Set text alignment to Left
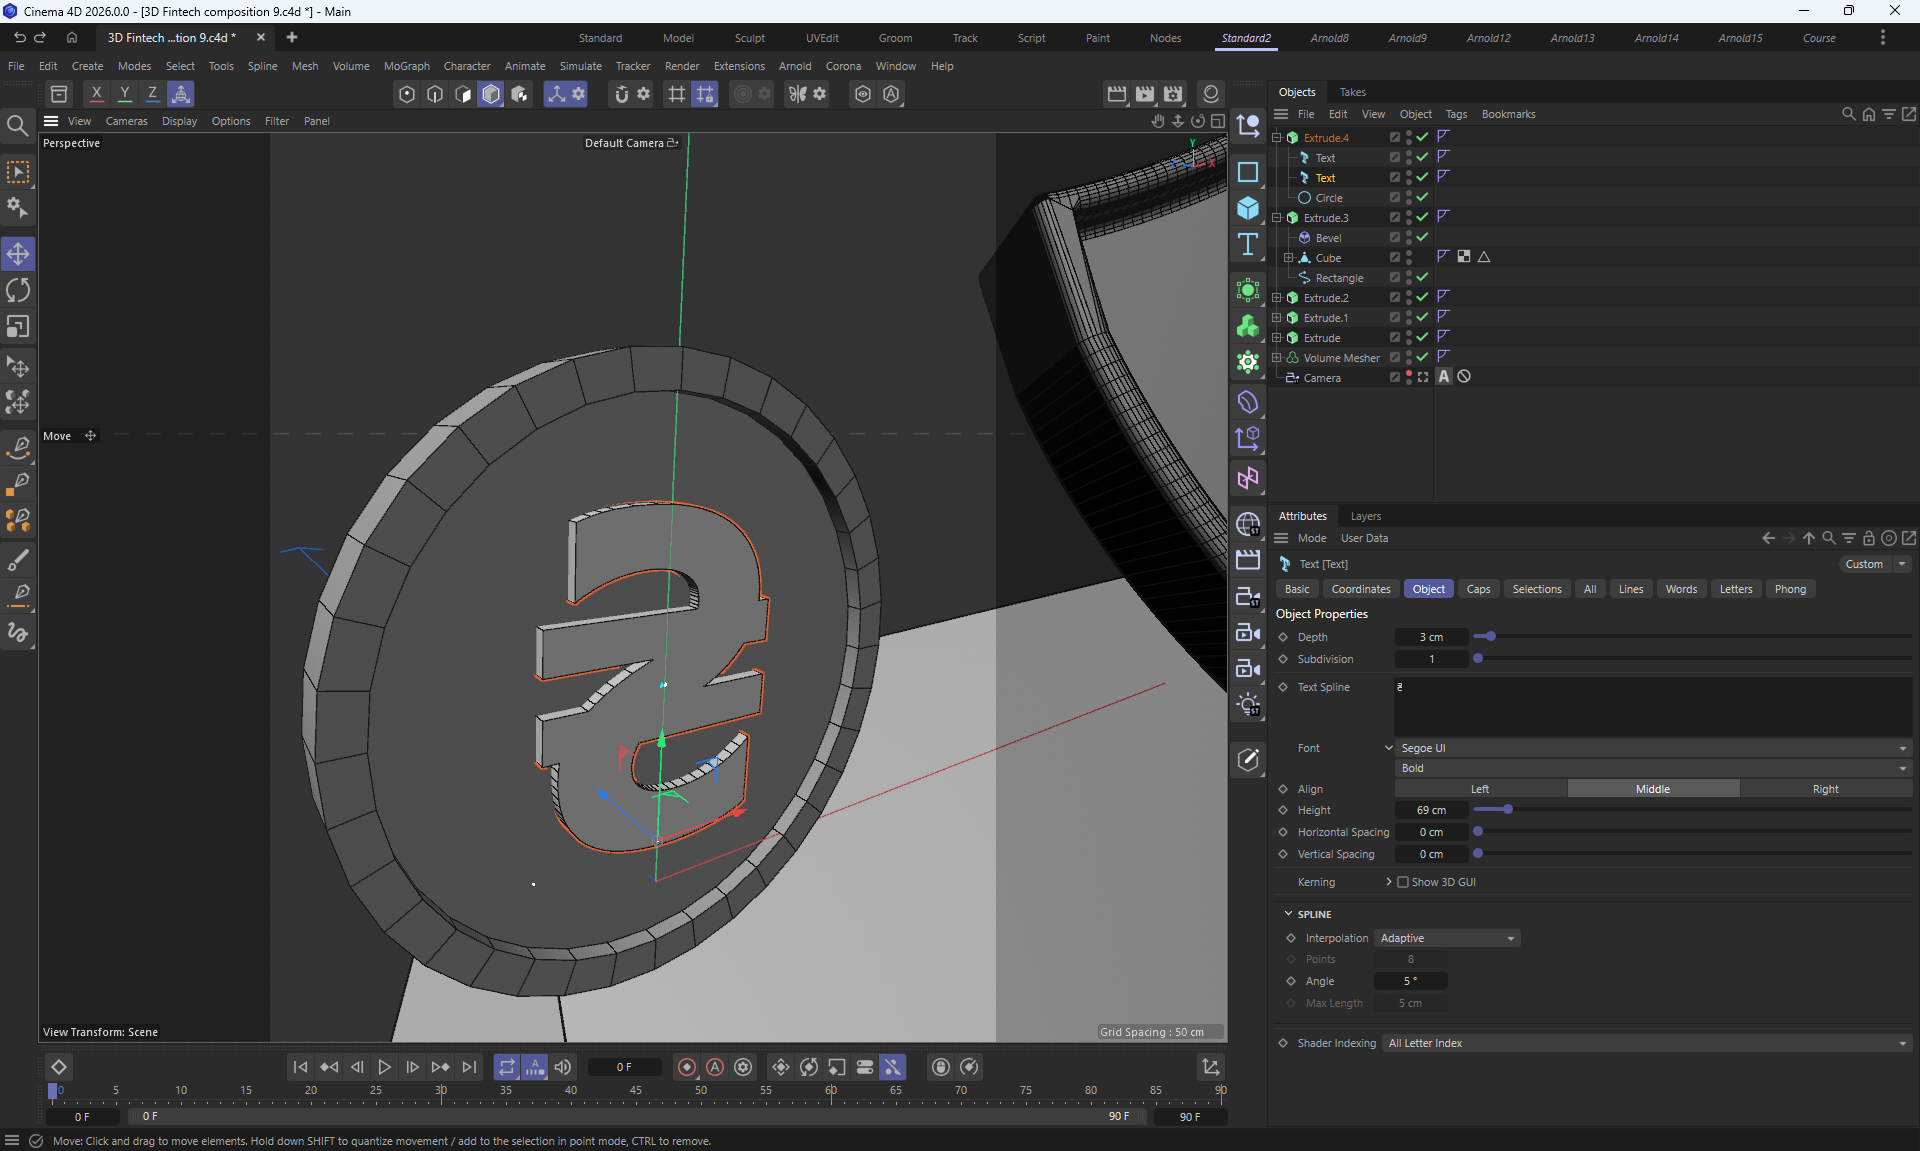 [x=1480, y=789]
